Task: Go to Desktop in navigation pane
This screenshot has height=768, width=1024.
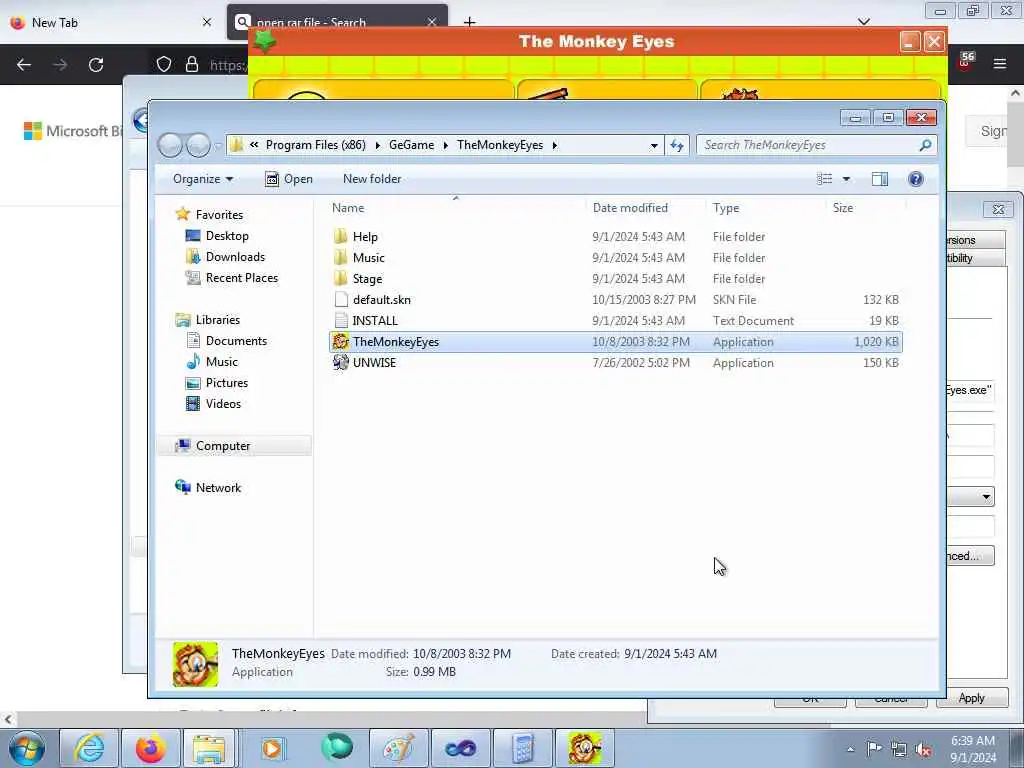Action: coord(227,236)
